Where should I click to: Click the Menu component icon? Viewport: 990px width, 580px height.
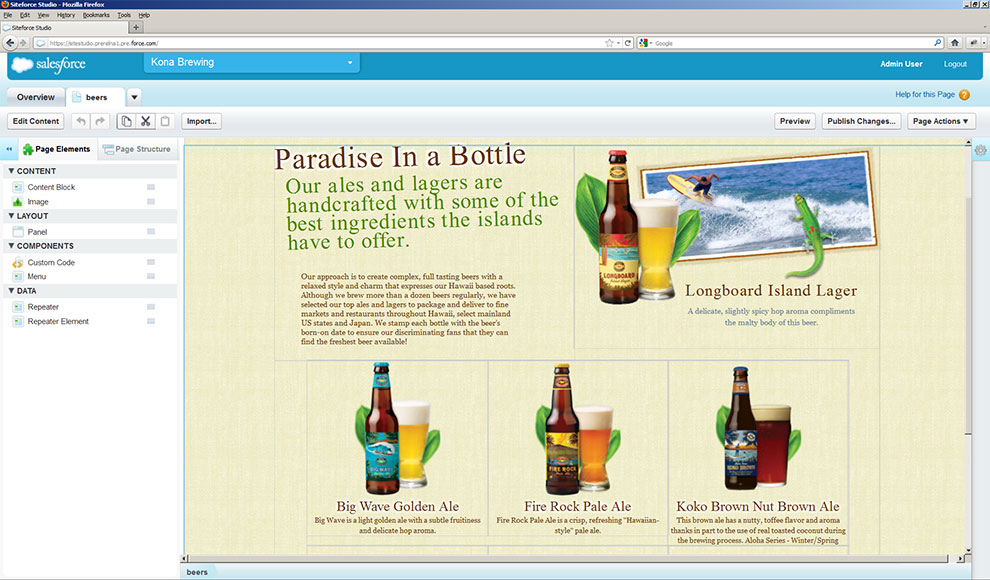tap(18, 276)
